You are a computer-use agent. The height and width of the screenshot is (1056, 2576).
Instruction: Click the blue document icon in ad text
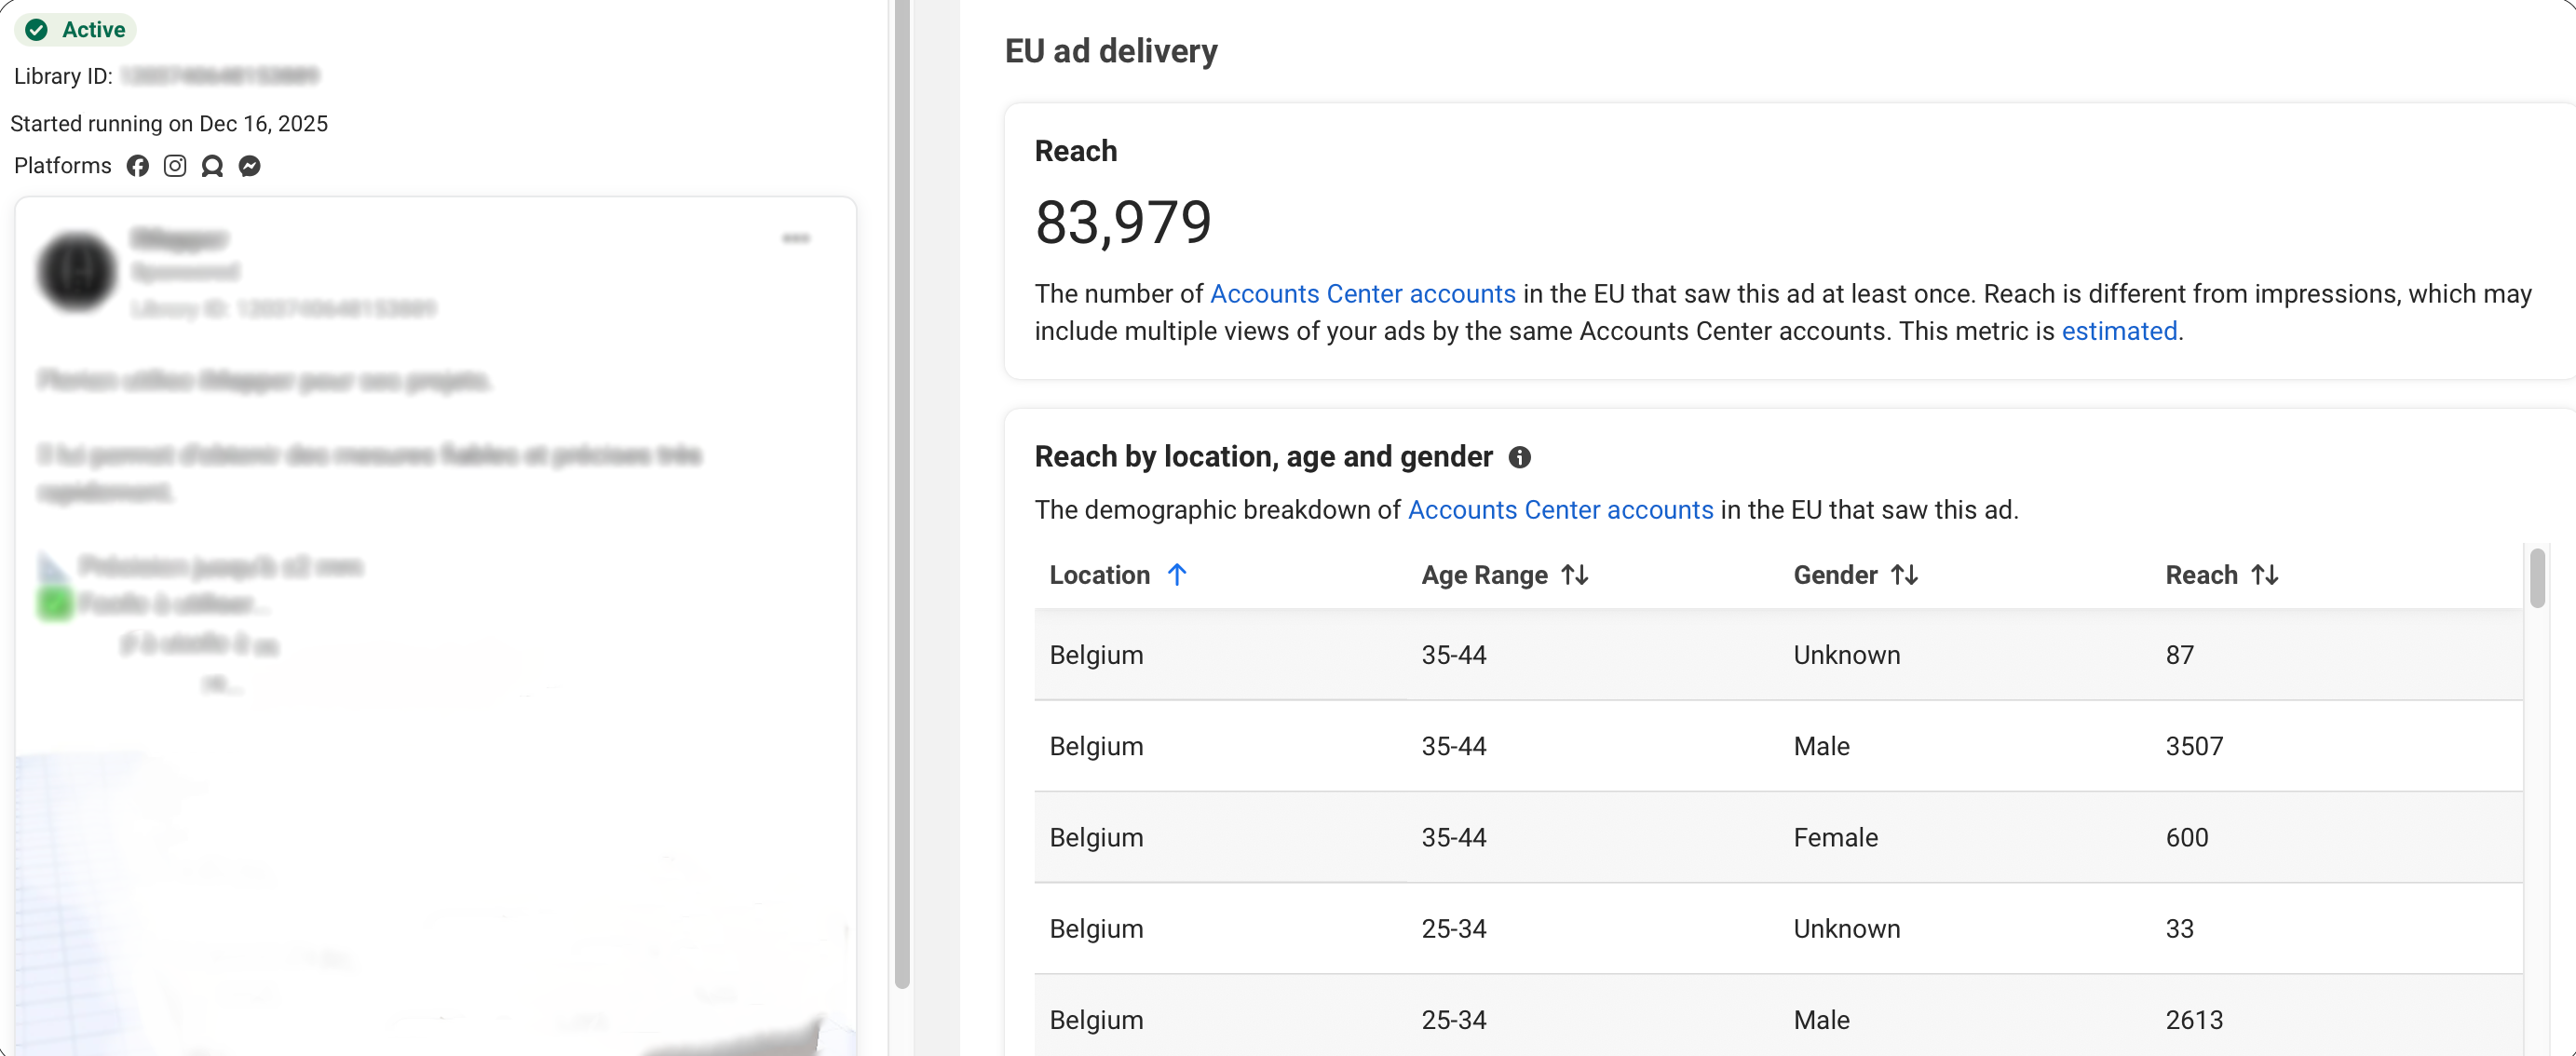coord(52,564)
